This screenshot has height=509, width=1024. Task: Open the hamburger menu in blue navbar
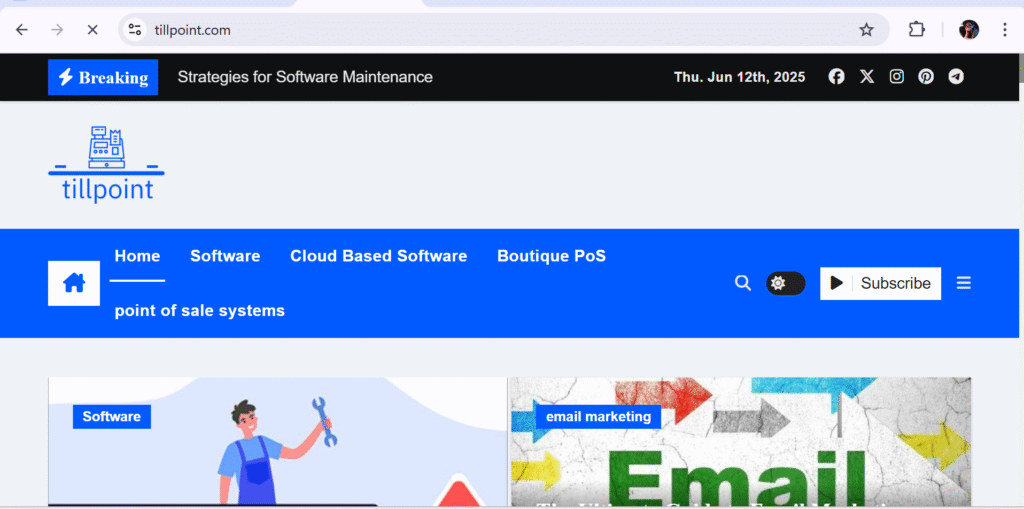tap(963, 283)
